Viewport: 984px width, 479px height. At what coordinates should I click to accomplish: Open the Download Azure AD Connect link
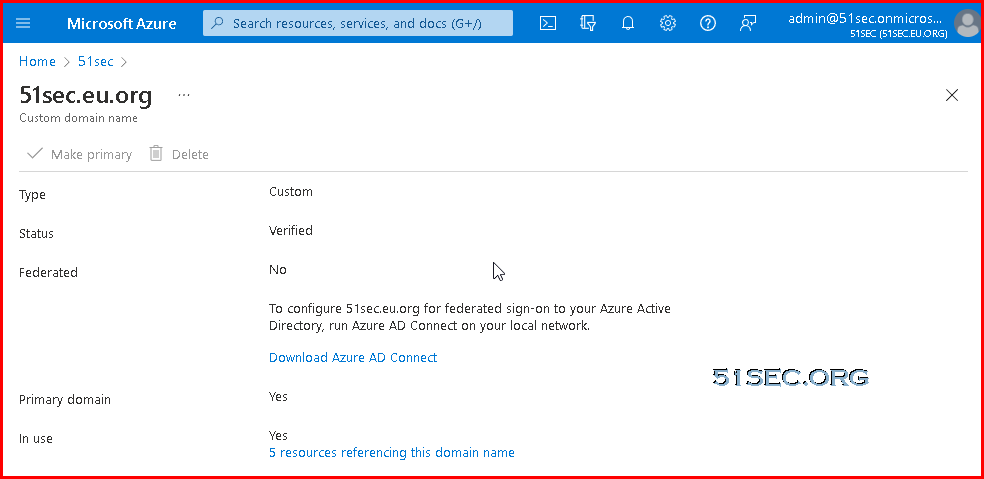353,357
